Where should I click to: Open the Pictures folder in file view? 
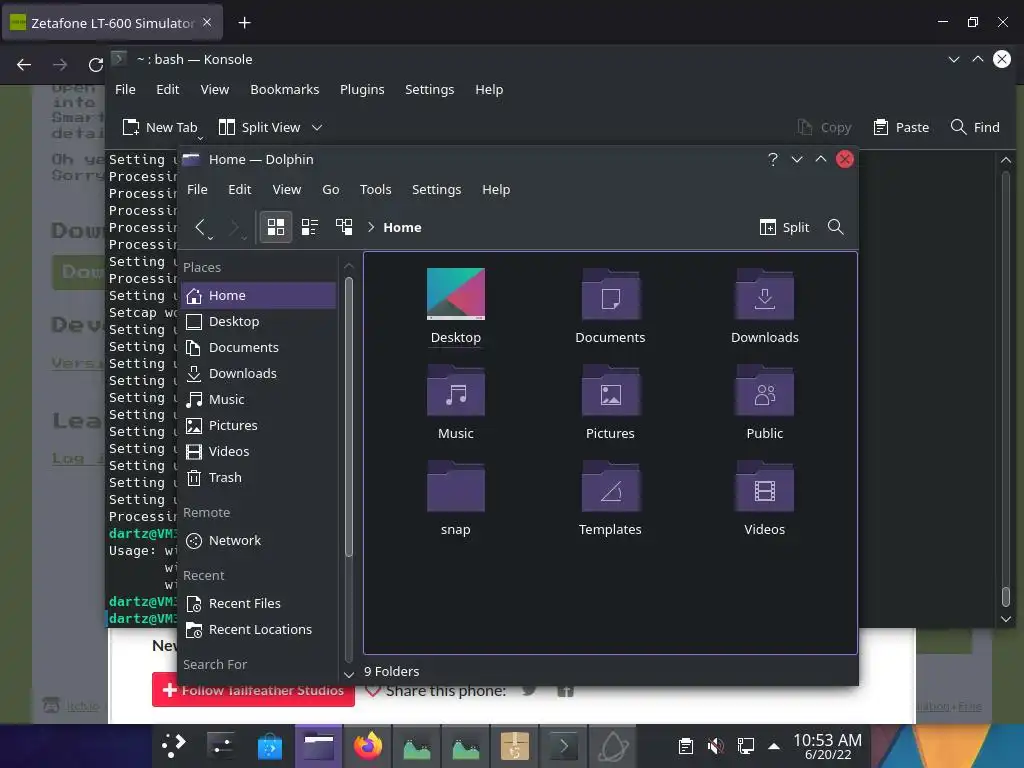(610, 402)
